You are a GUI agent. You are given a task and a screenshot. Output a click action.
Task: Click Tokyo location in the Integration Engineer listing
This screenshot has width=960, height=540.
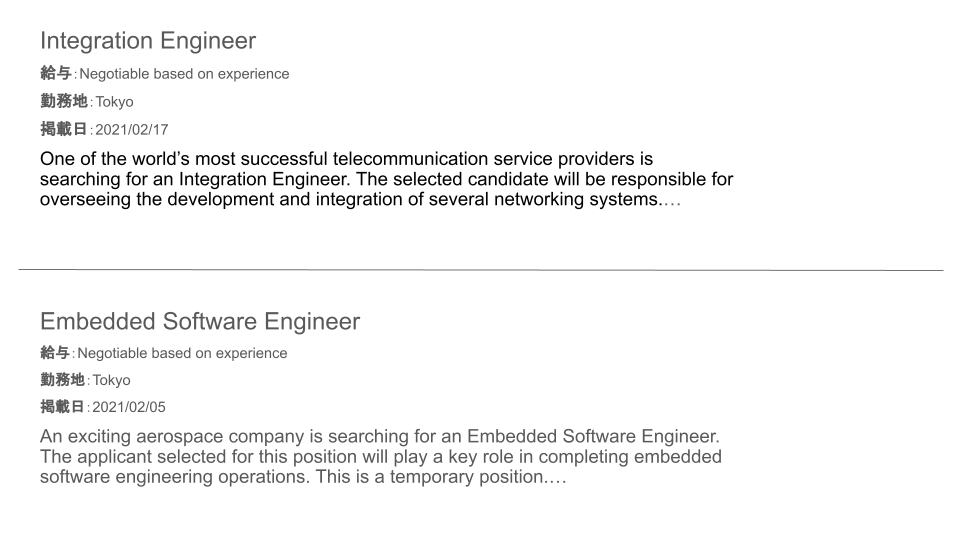[114, 102]
